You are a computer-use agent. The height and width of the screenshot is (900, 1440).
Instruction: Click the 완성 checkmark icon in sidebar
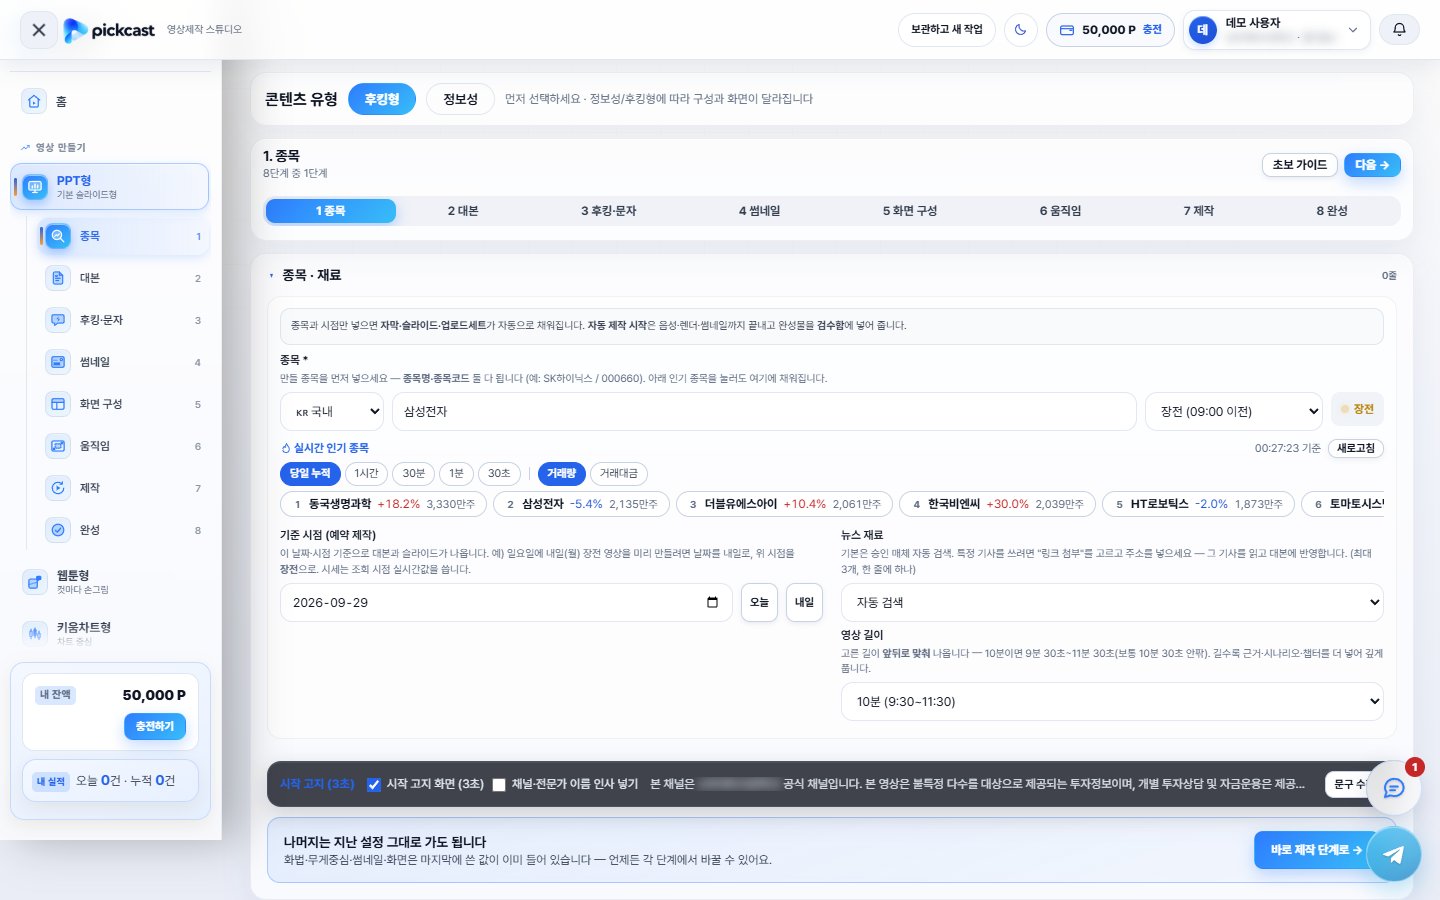pos(58,530)
